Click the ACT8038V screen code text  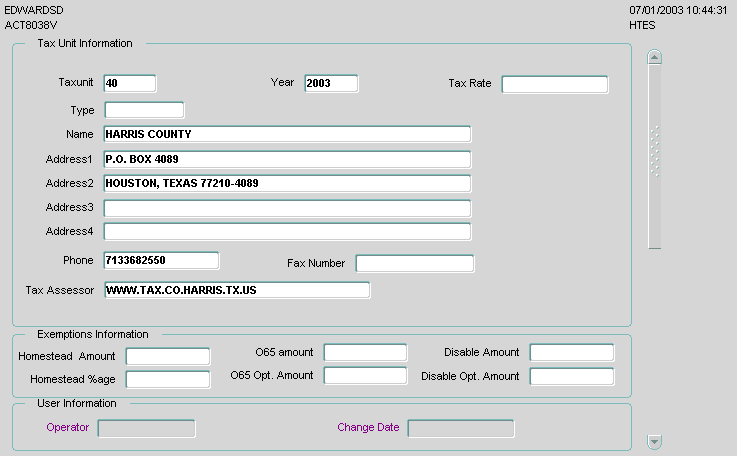pyautogui.click(x=31, y=25)
